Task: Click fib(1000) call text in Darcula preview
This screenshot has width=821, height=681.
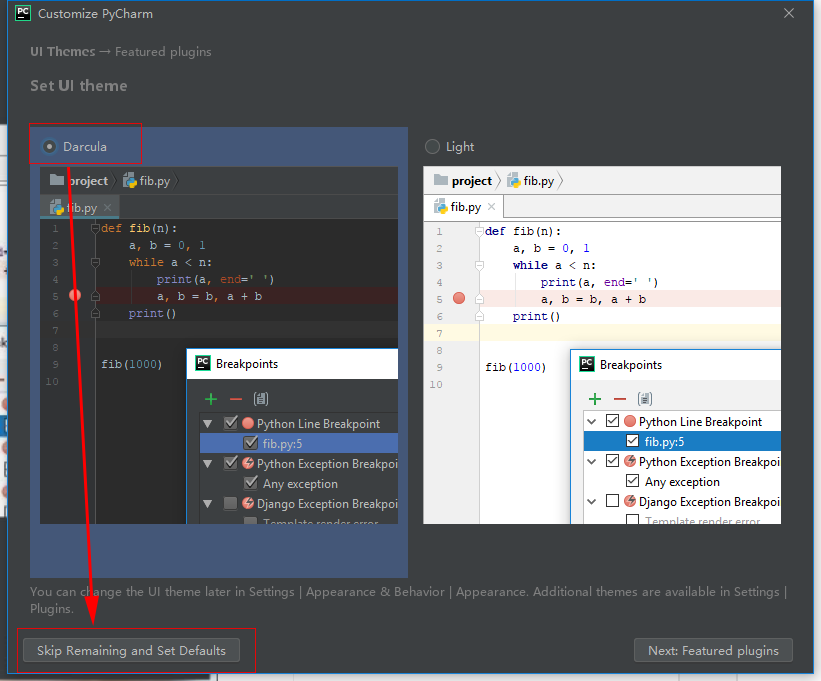Action: point(132,364)
